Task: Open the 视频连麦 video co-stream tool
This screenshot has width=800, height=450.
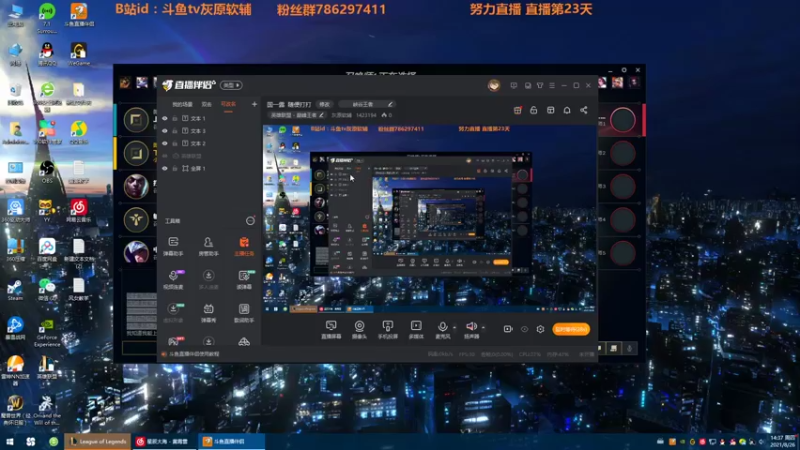Action: [173, 280]
